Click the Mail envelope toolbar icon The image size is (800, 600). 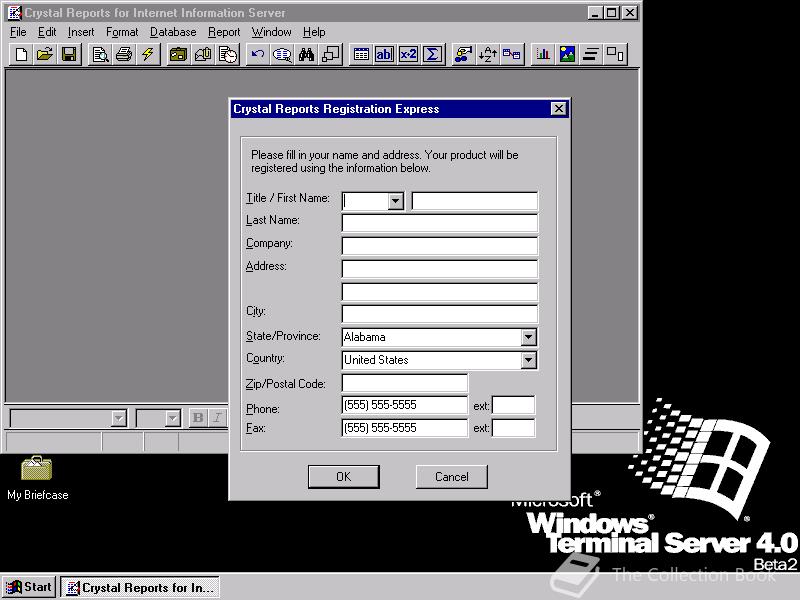click(203, 54)
